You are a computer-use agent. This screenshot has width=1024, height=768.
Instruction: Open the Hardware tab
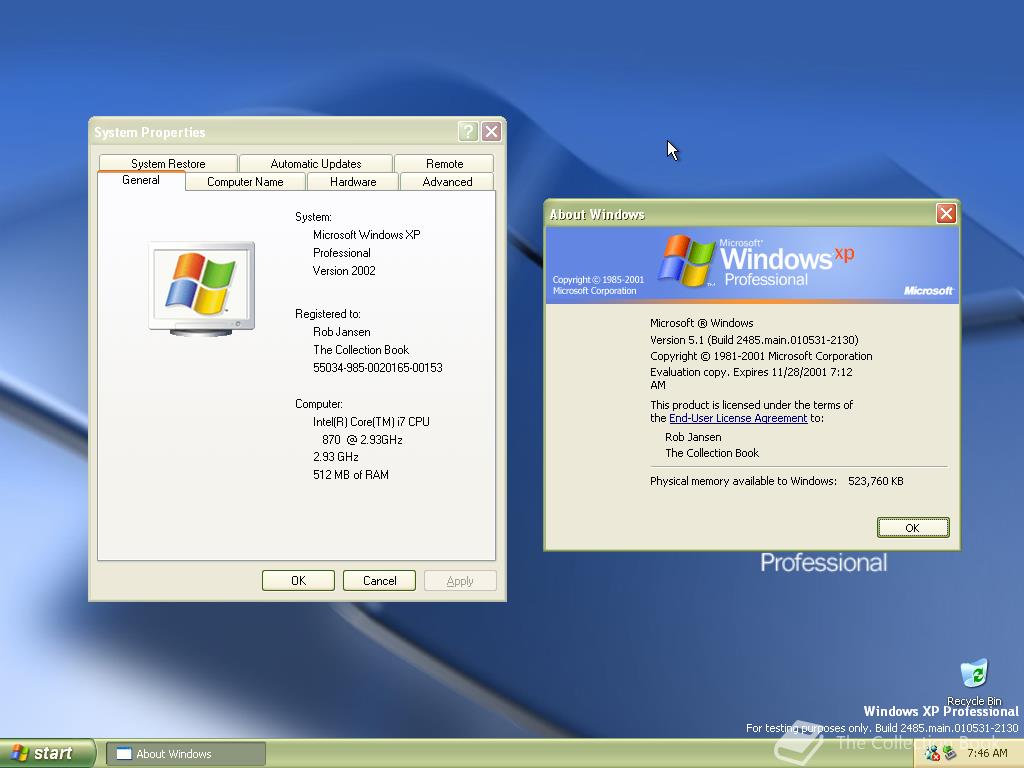point(353,182)
